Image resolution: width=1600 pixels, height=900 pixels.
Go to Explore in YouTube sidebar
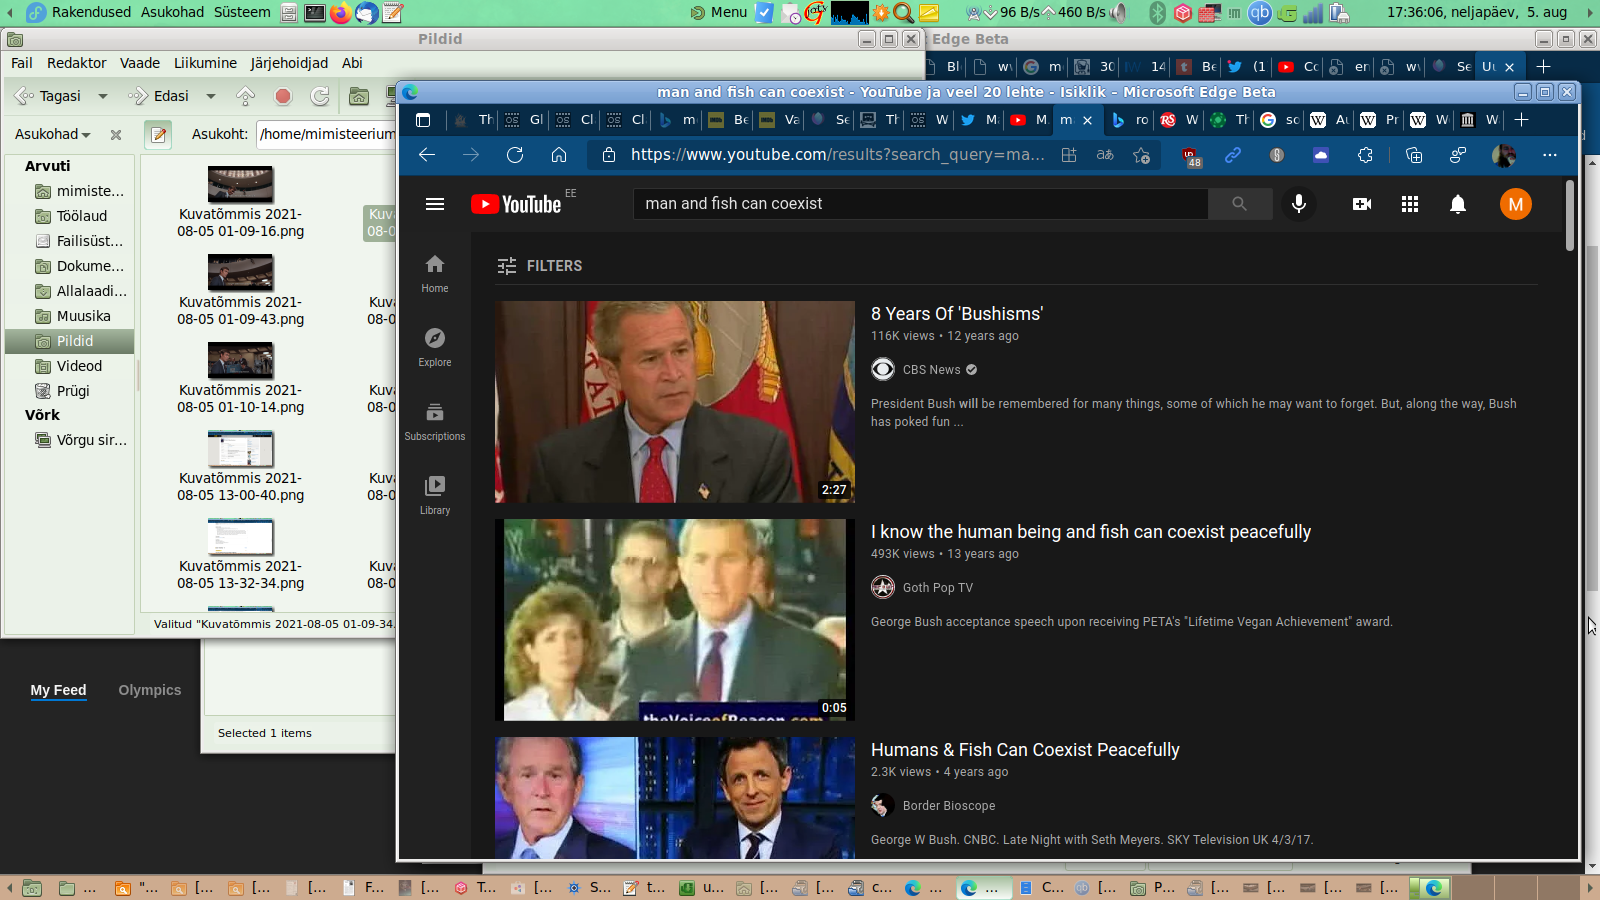click(434, 346)
